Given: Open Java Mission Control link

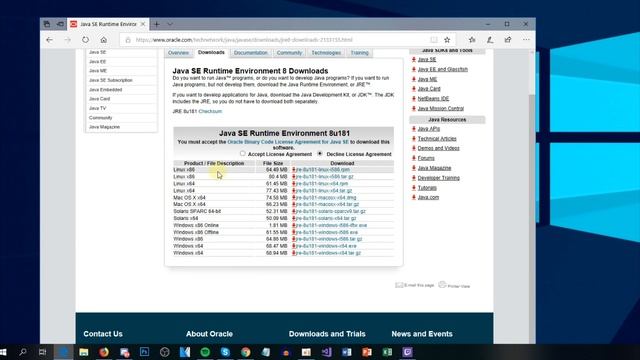Looking at the screenshot, I should [440, 108].
